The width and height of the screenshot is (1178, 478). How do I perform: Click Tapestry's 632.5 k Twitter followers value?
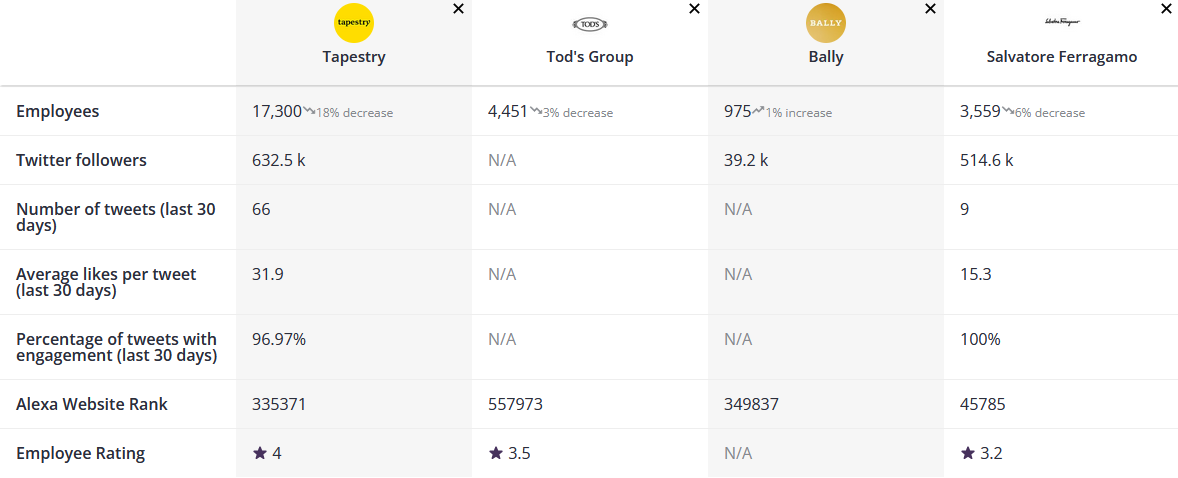(279, 160)
